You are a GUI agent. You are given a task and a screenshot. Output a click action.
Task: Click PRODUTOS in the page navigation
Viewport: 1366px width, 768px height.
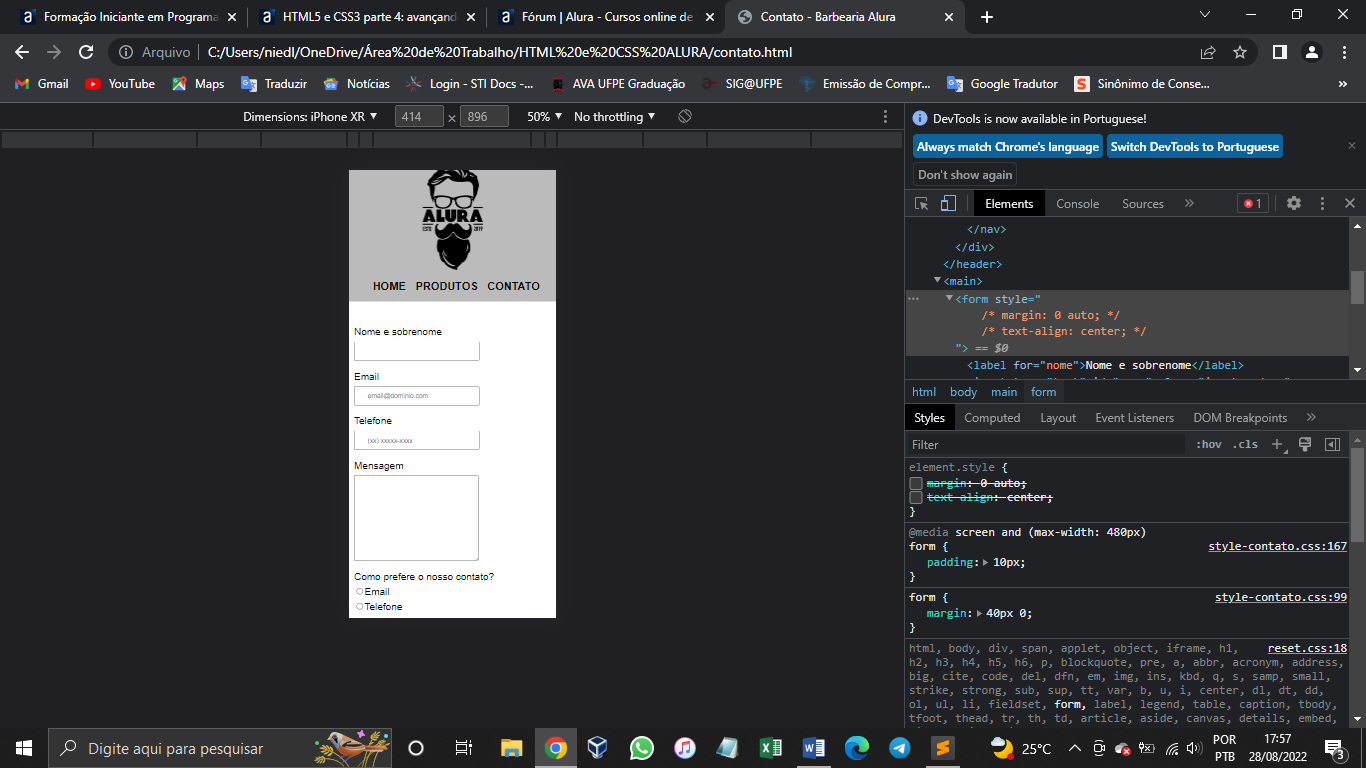[x=447, y=286]
